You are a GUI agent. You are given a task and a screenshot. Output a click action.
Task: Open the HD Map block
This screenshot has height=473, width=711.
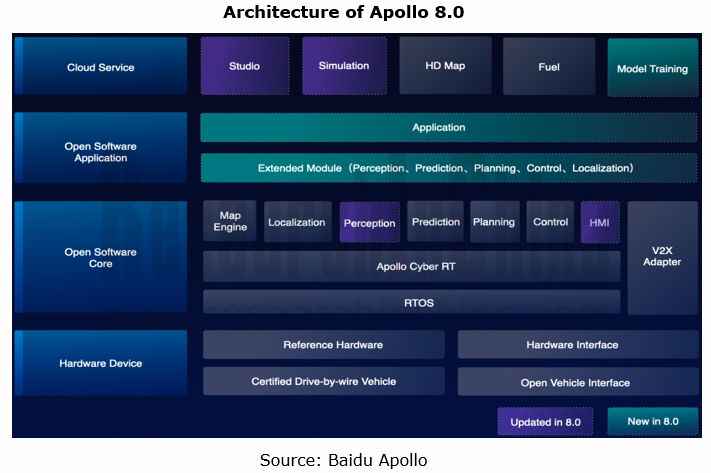[x=445, y=66]
